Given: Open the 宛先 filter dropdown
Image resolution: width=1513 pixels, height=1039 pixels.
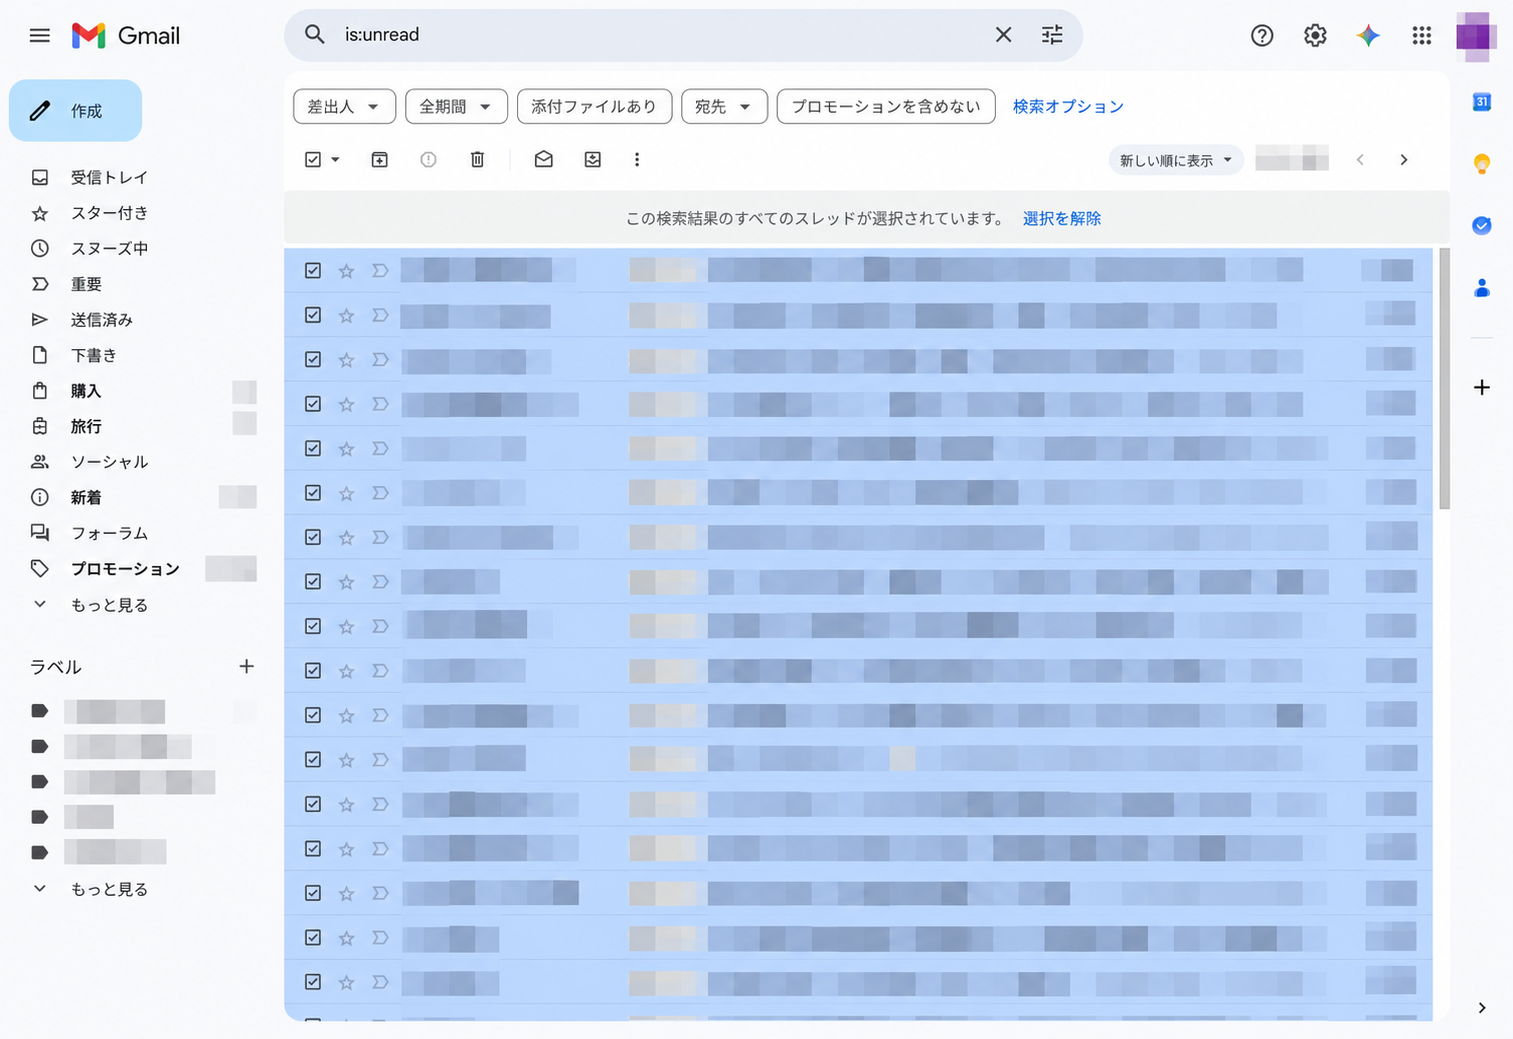Looking at the screenshot, I should tap(724, 107).
